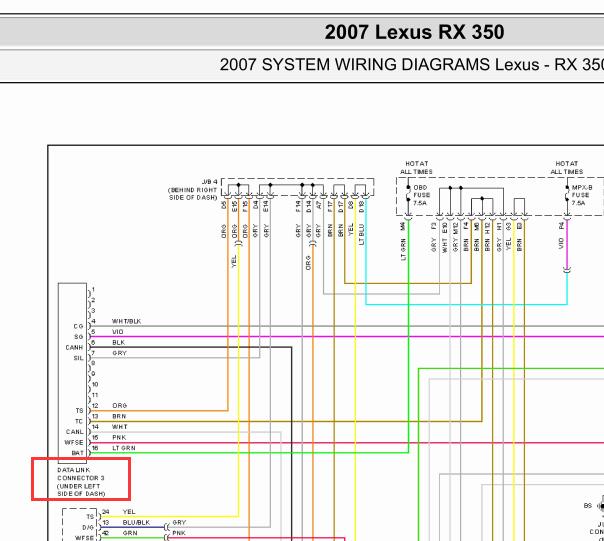Click the vertical "WHT" label below E10
This screenshot has width=604, height=541.
click(445, 245)
